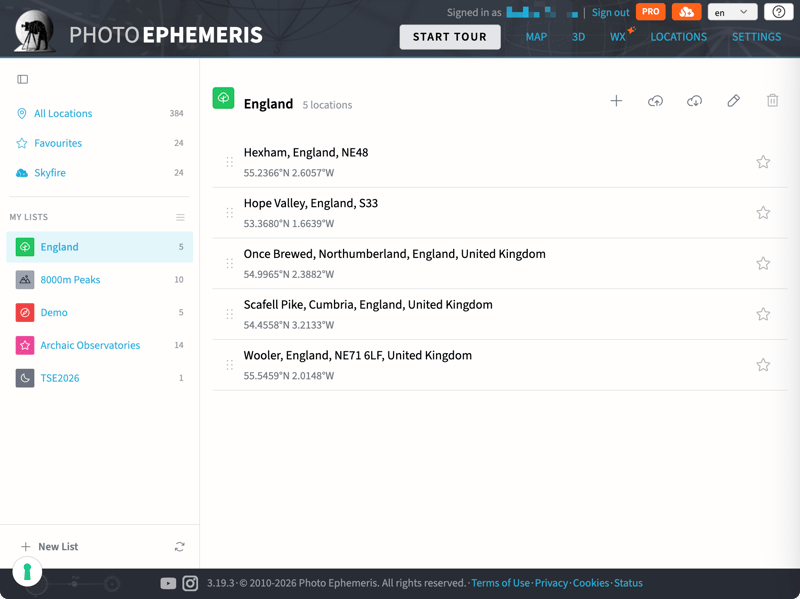Favourite Scafell Pike with its star
Viewport: 800px width, 599px height.
click(763, 314)
